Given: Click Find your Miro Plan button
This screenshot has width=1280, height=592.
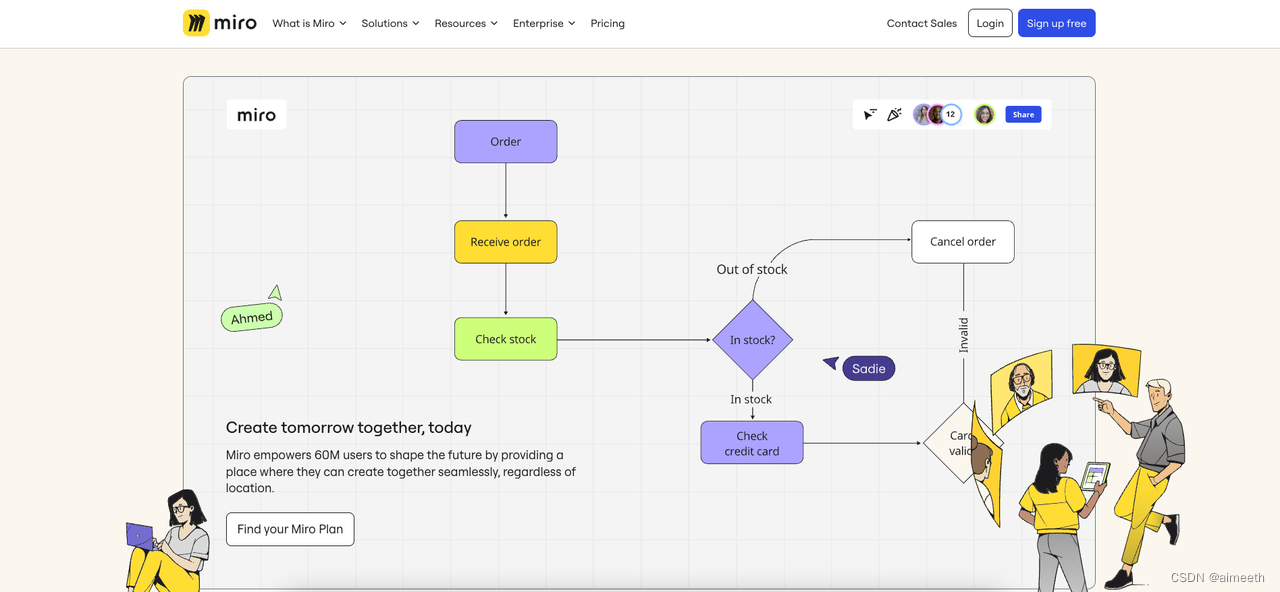Looking at the screenshot, I should click(x=290, y=529).
